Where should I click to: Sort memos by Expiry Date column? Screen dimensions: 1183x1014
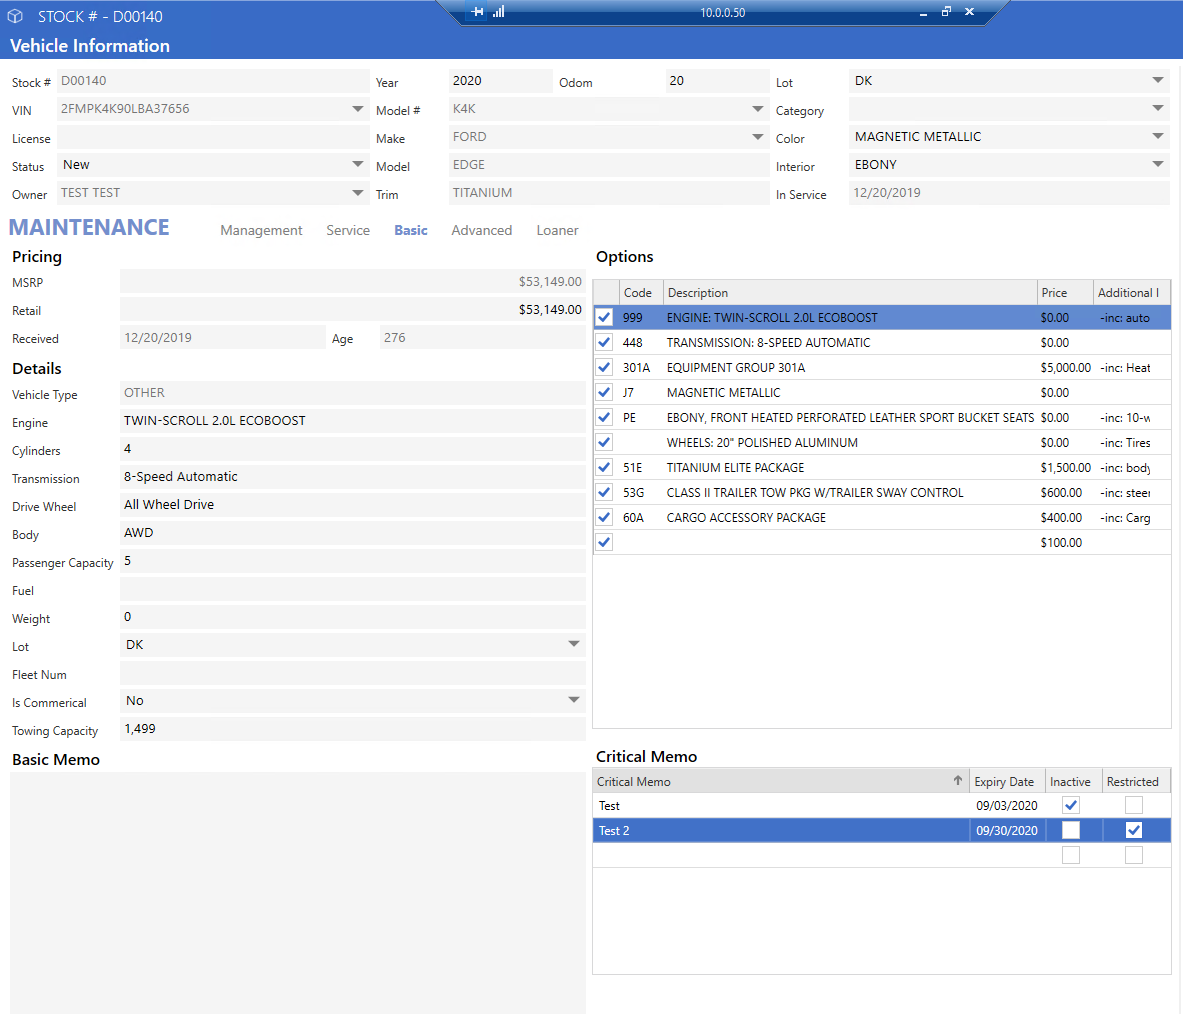coord(1006,782)
